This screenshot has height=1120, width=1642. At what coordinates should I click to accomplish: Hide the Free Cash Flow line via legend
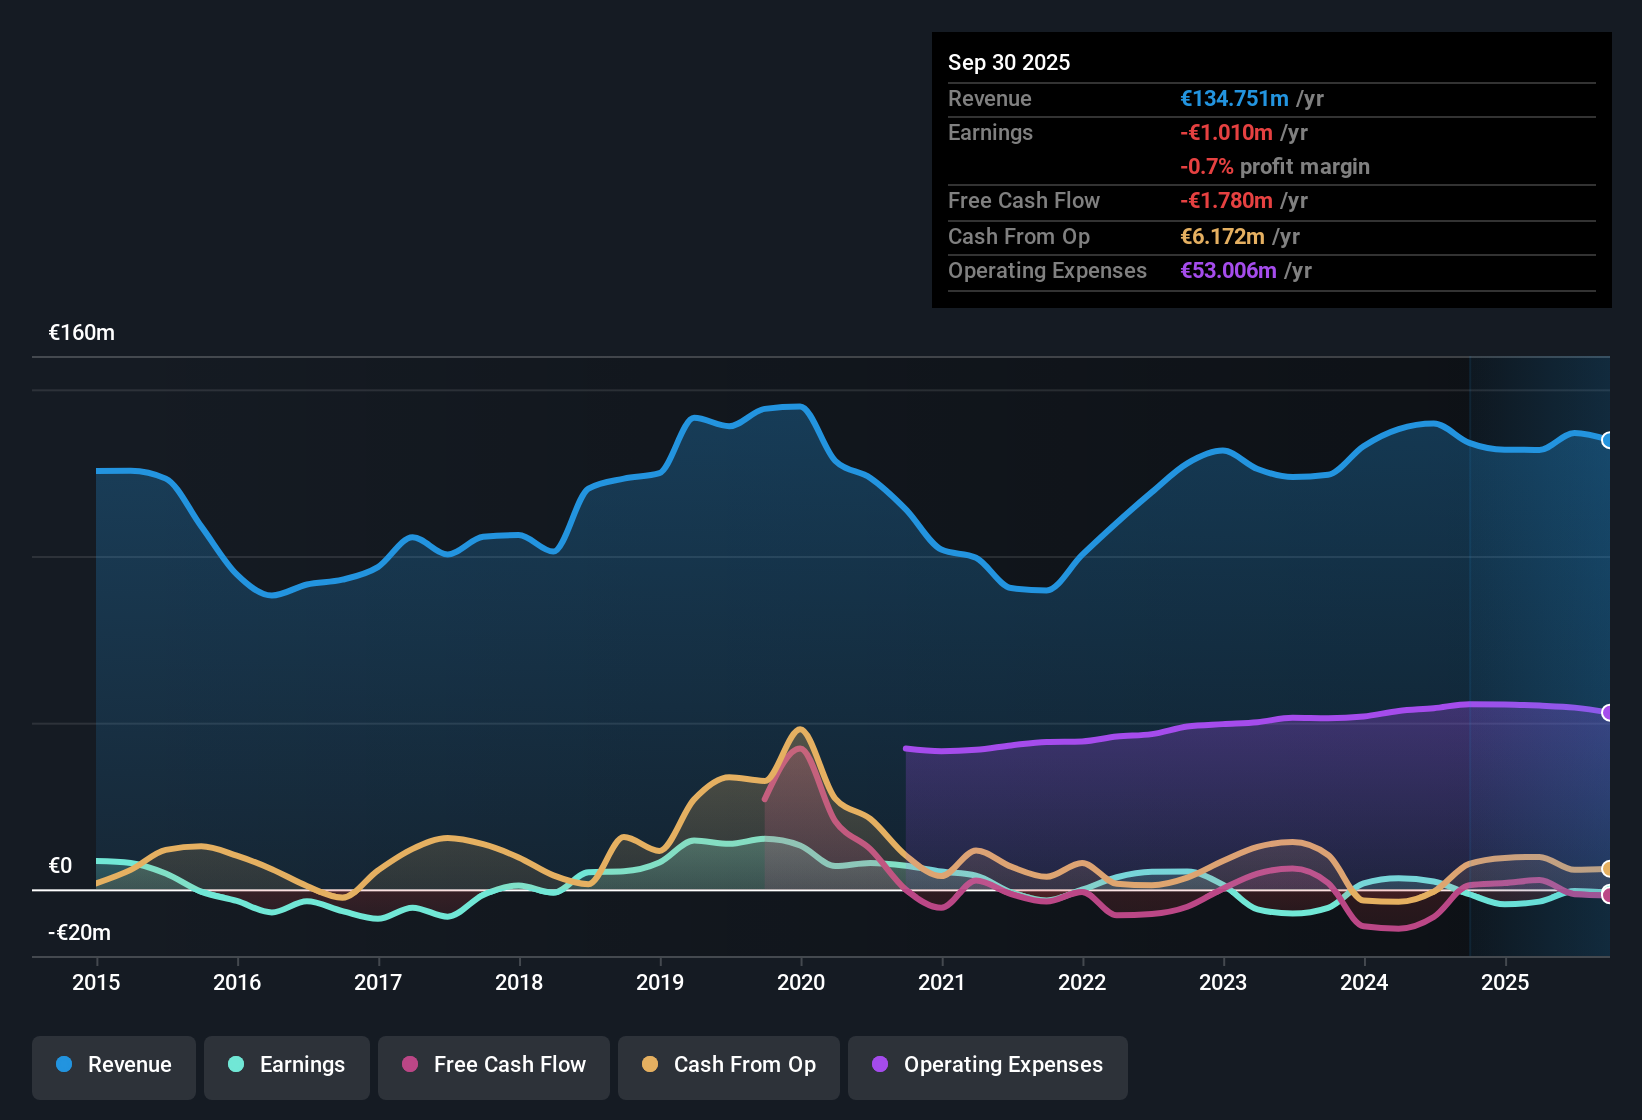point(493,1065)
